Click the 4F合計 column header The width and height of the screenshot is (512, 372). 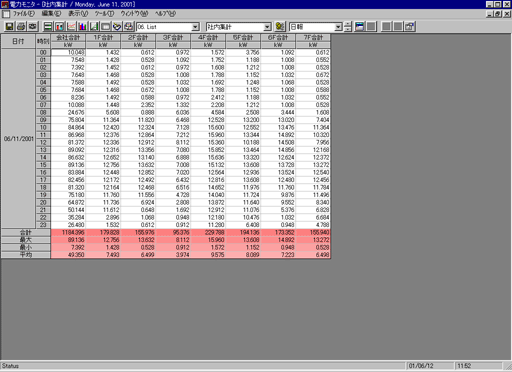(208, 37)
